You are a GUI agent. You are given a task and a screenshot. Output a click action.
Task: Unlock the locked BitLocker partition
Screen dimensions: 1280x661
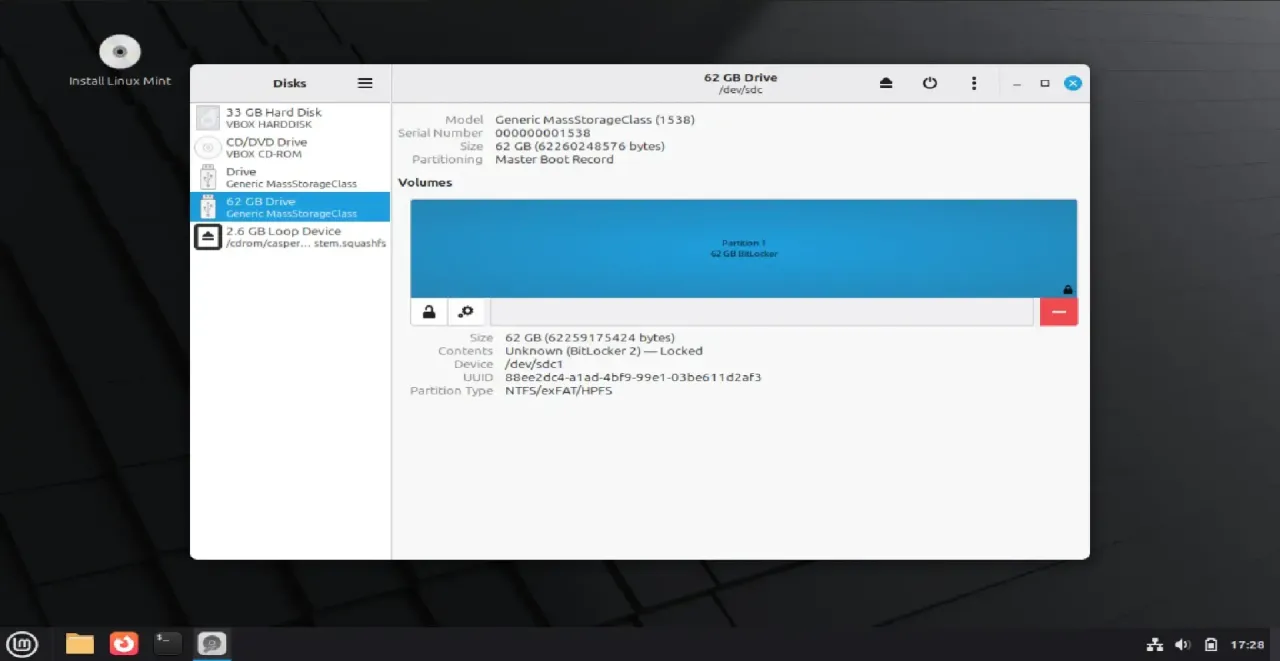coord(428,311)
